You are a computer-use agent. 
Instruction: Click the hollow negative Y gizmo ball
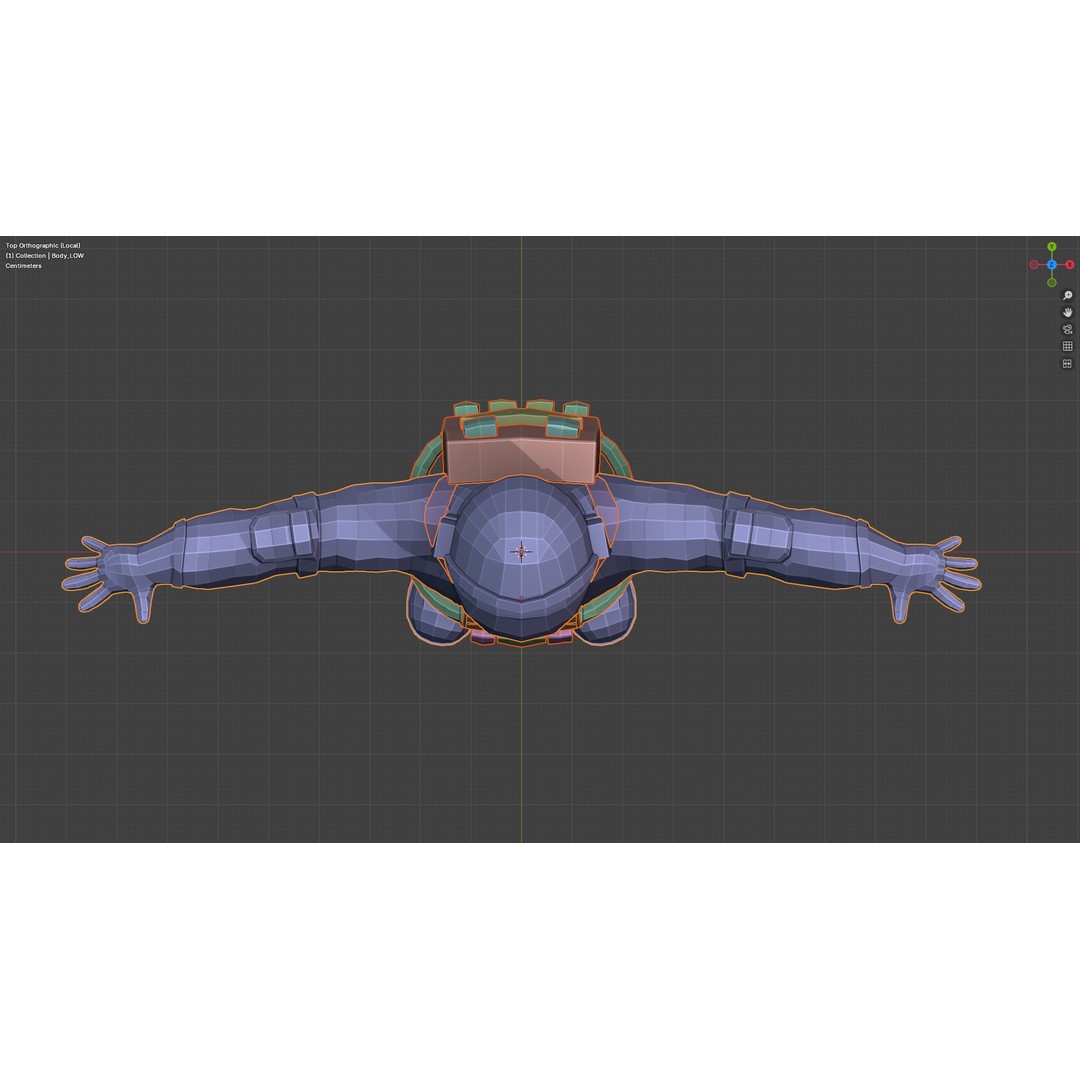1052,282
